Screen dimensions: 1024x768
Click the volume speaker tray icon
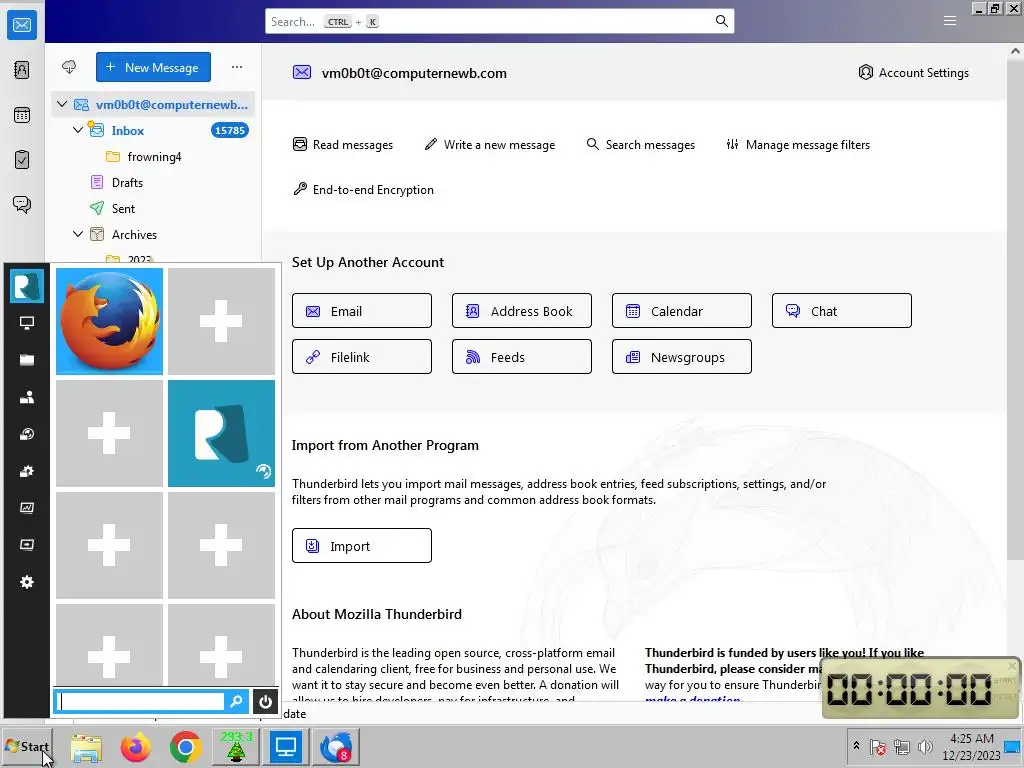925,747
